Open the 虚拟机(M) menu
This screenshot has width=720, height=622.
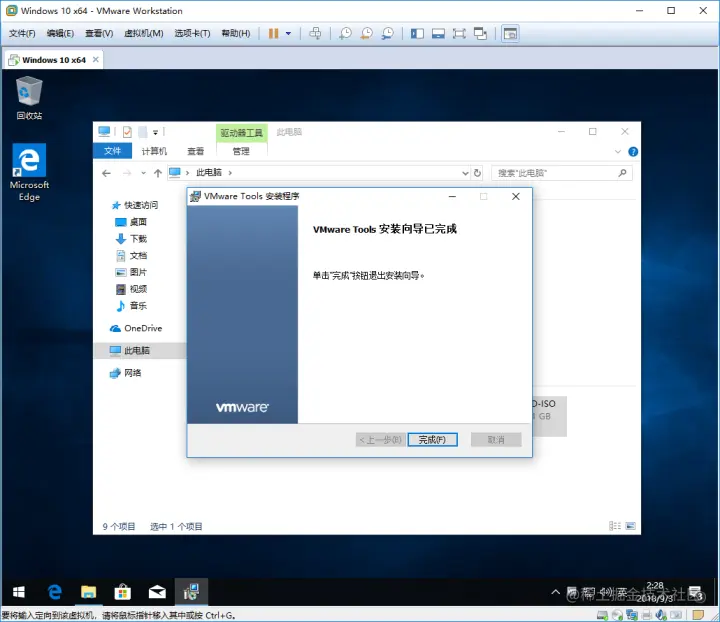pyautogui.click(x=144, y=34)
